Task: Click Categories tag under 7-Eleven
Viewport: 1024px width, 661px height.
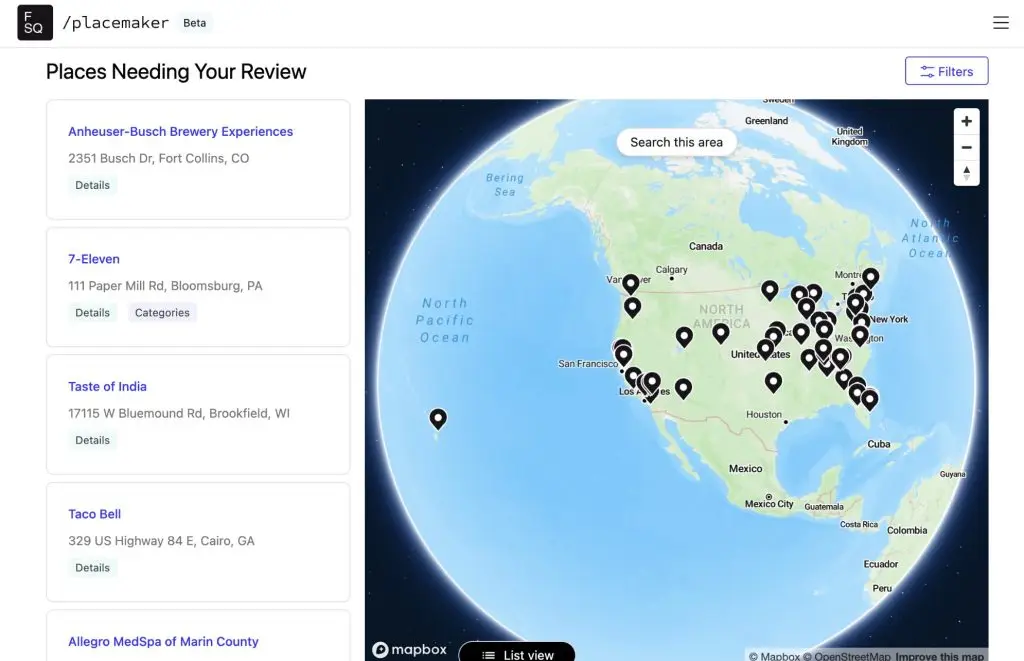Action: (162, 312)
